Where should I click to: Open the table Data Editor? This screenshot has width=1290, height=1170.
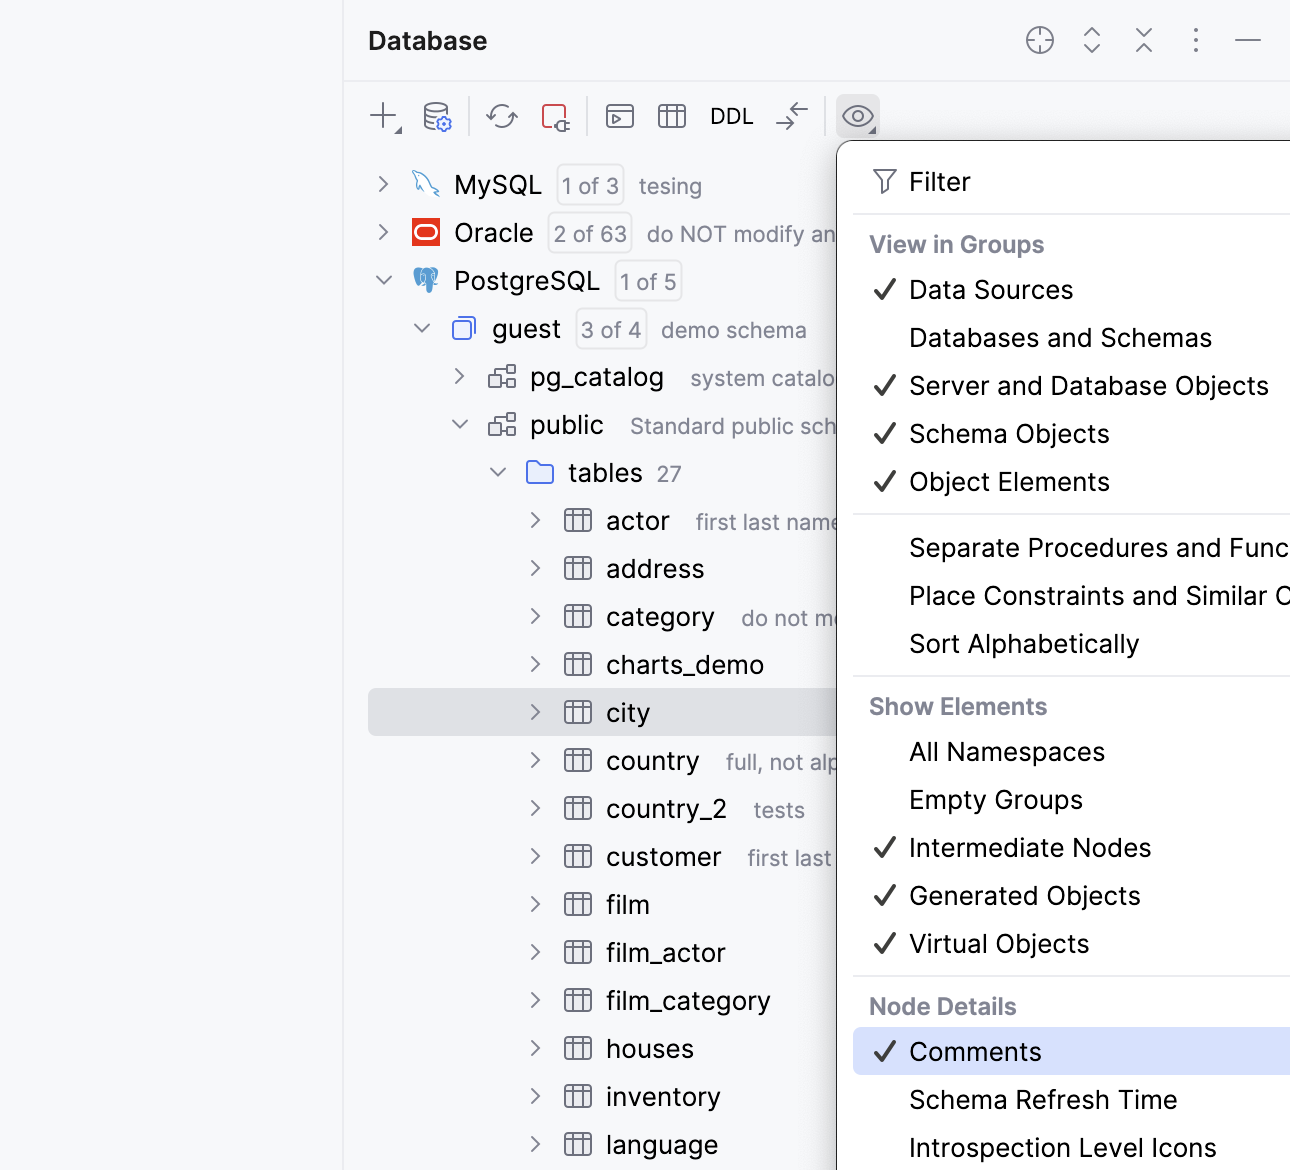(x=671, y=116)
